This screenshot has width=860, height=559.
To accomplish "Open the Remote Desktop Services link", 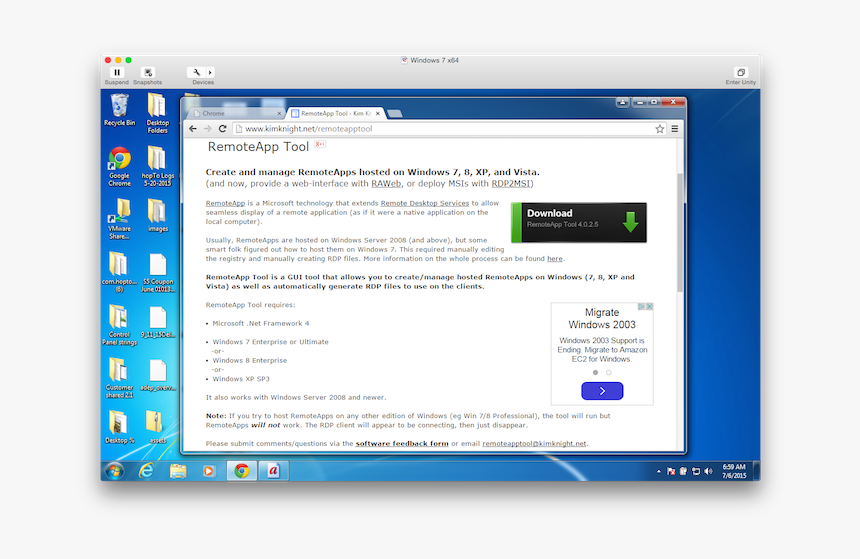I will [425, 203].
